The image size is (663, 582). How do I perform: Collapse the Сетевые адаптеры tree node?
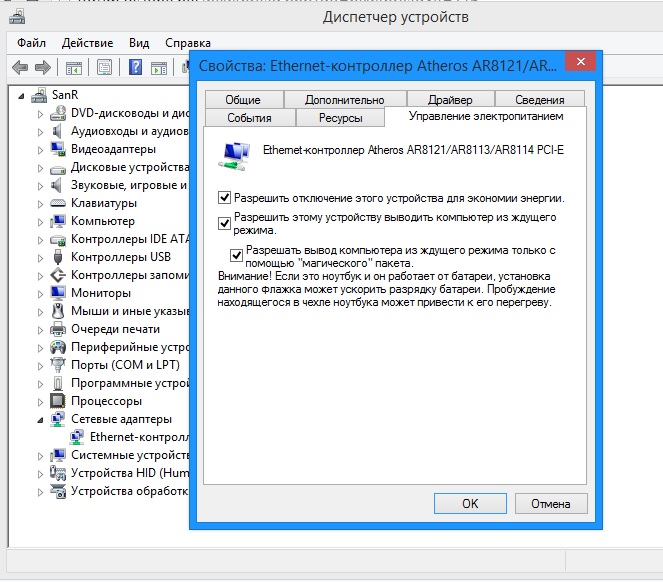(x=41, y=420)
